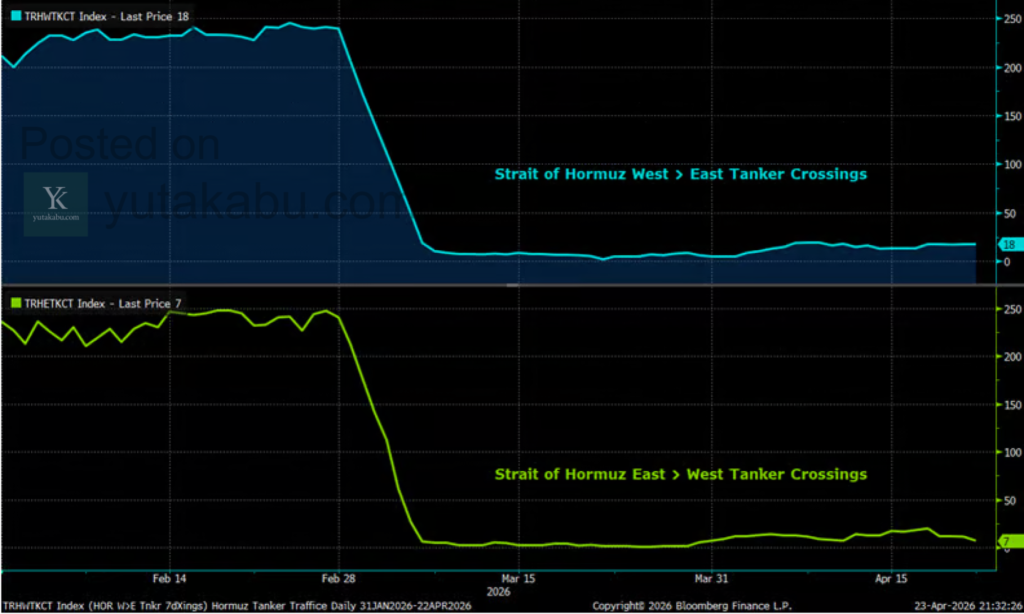Select the Feb 14 date axis label
Screen dimensions: 1024x614
coord(168,579)
